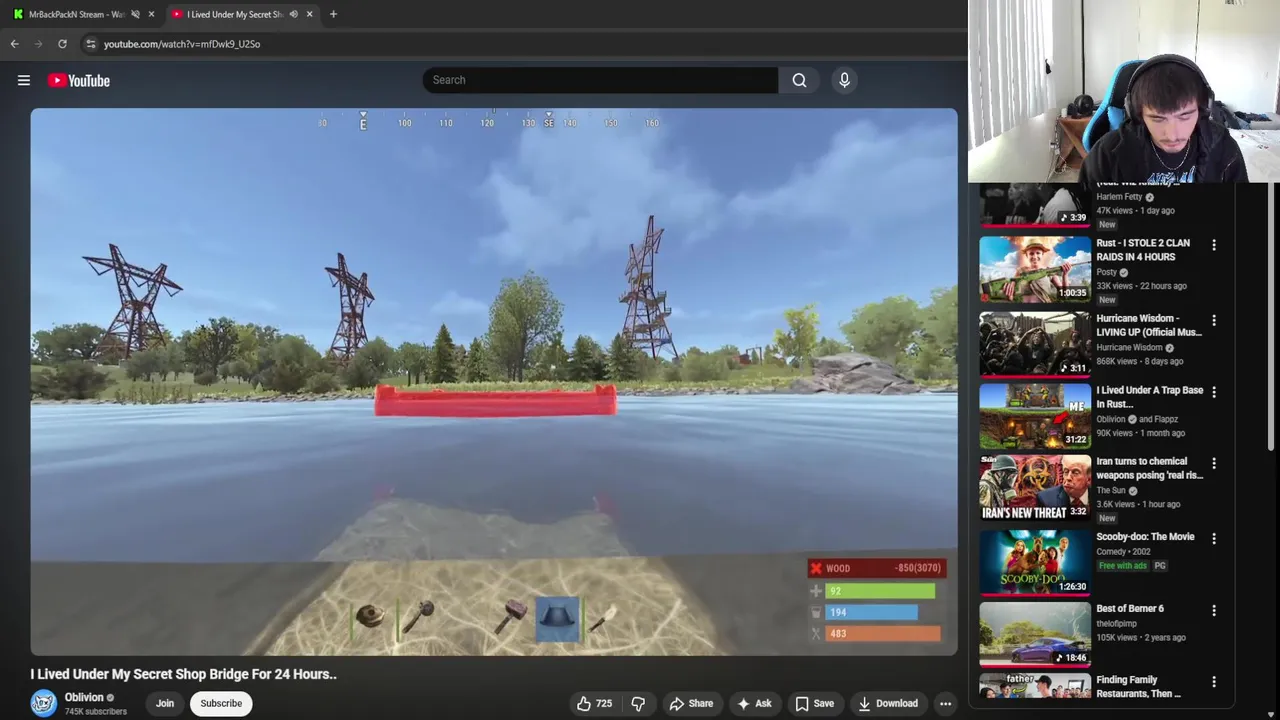This screenshot has height=720, width=1280.
Task: Join the Oblivion channel membership
Action: pos(165,703)
